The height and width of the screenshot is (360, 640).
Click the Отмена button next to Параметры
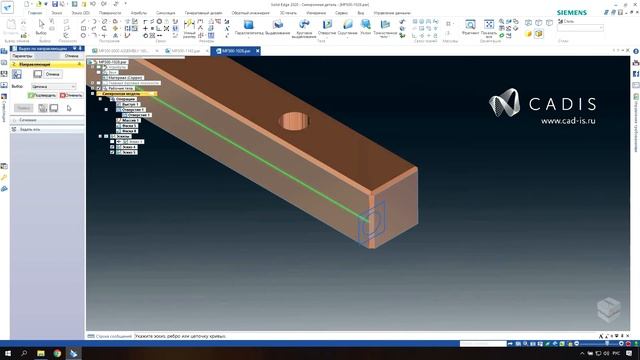72,56
